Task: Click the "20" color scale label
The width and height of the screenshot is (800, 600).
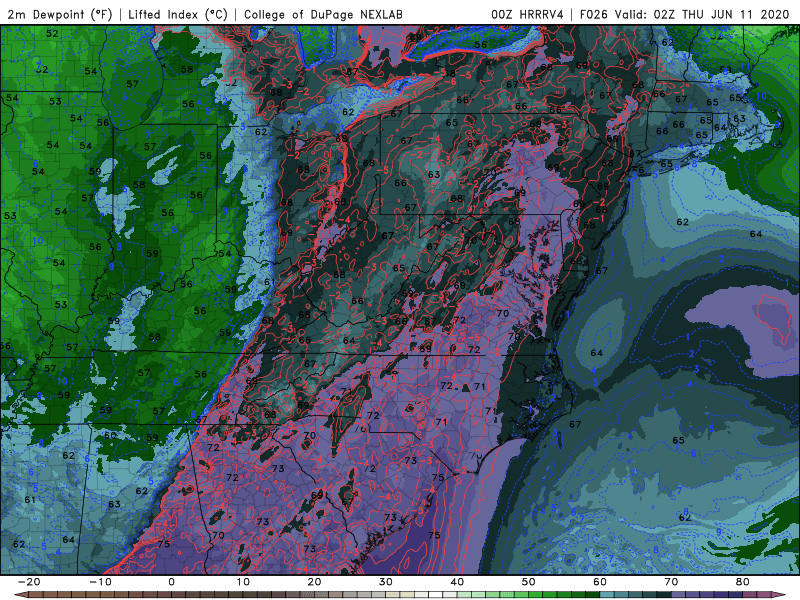Action: [x=314, y=582]
